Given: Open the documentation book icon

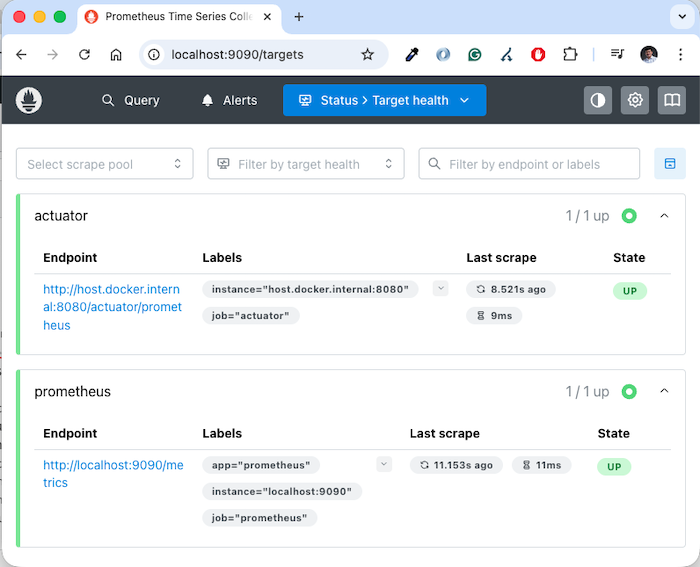Looking at the screenshot, I should click(672, 100).
